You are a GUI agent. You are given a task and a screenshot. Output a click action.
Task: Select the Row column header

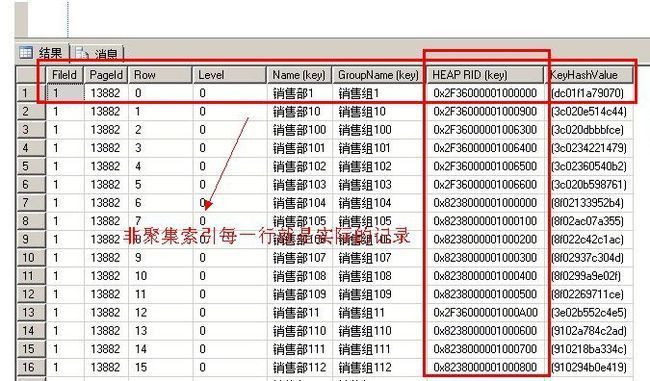[160, 75]
